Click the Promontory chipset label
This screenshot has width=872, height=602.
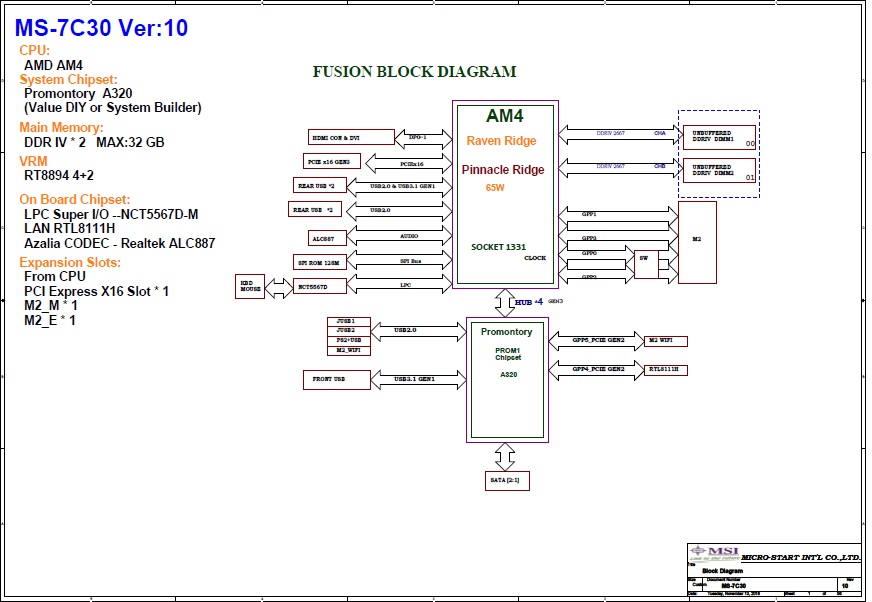point(506,331)
